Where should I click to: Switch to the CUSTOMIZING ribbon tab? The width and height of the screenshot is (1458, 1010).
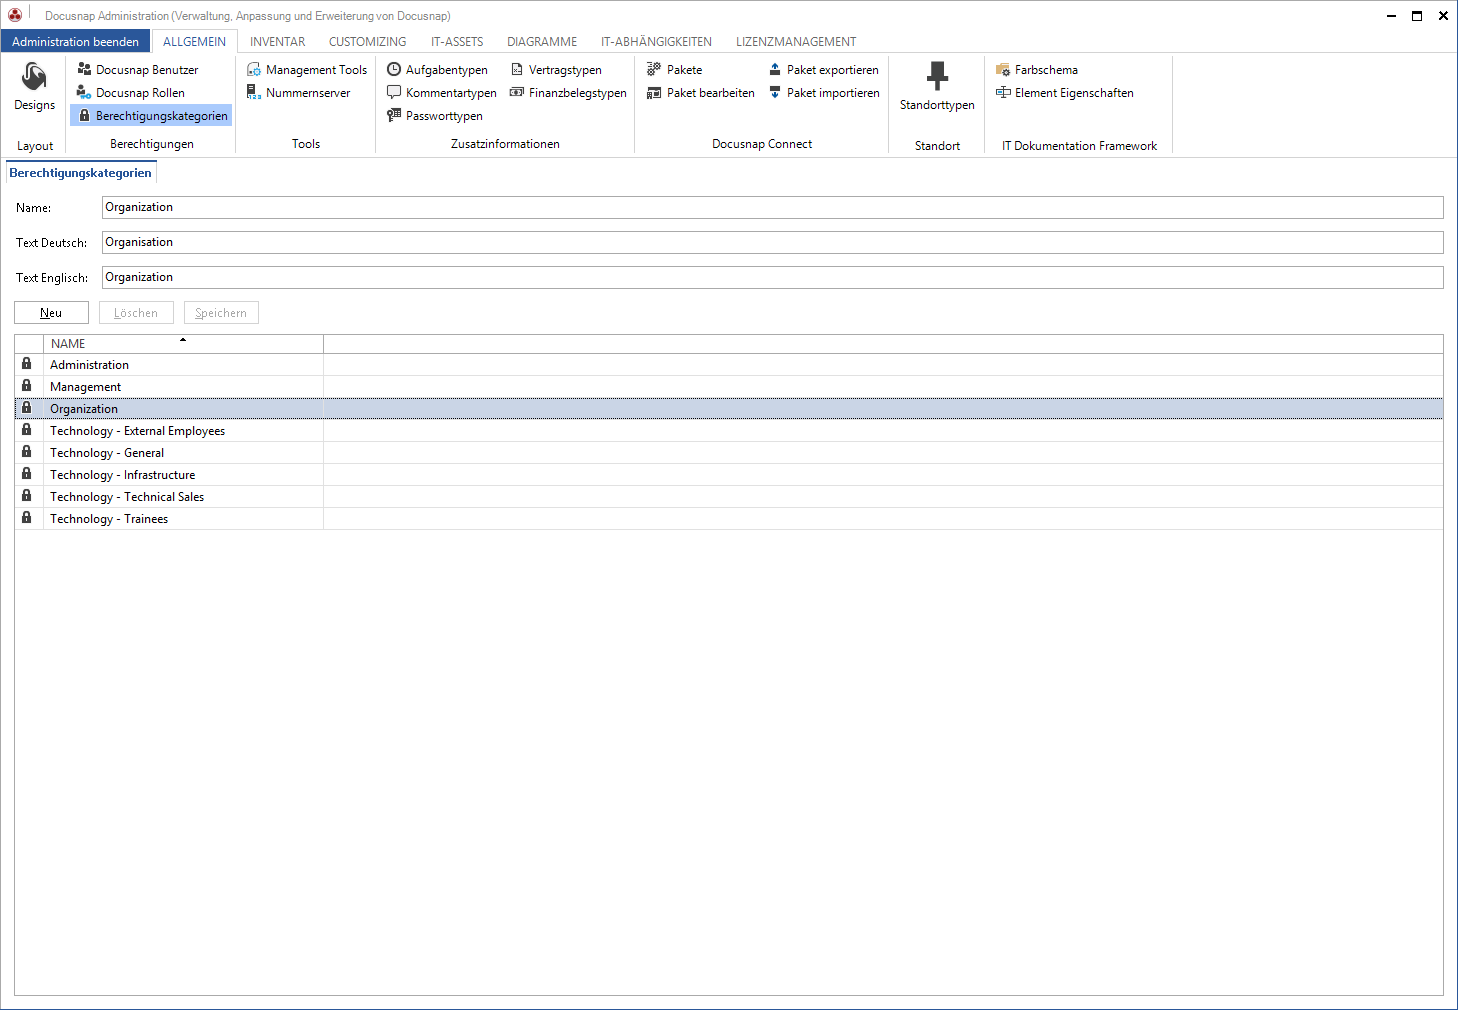tap(367, 41)
